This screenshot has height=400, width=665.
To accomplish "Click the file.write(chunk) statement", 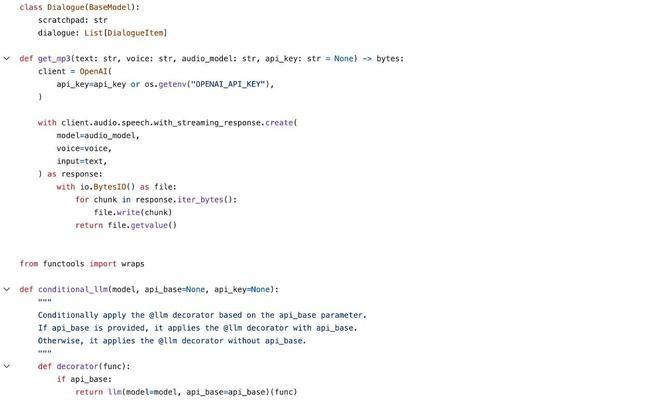I will (x=133, y=212).
